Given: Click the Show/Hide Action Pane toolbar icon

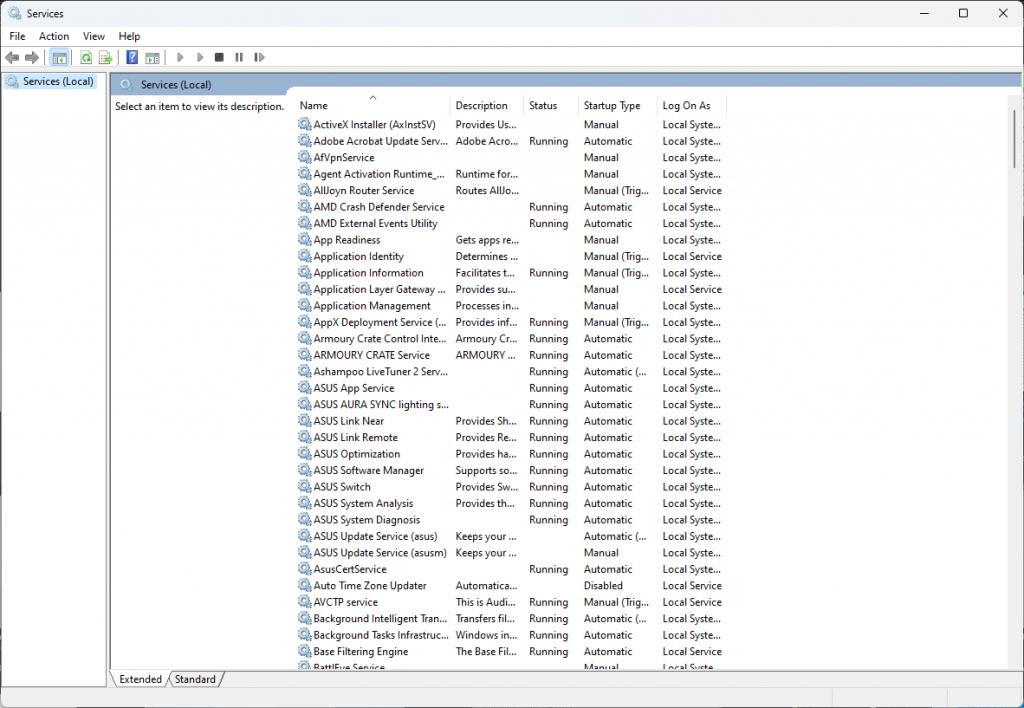Looking at the screenshot, I should [x=152, y=58].
